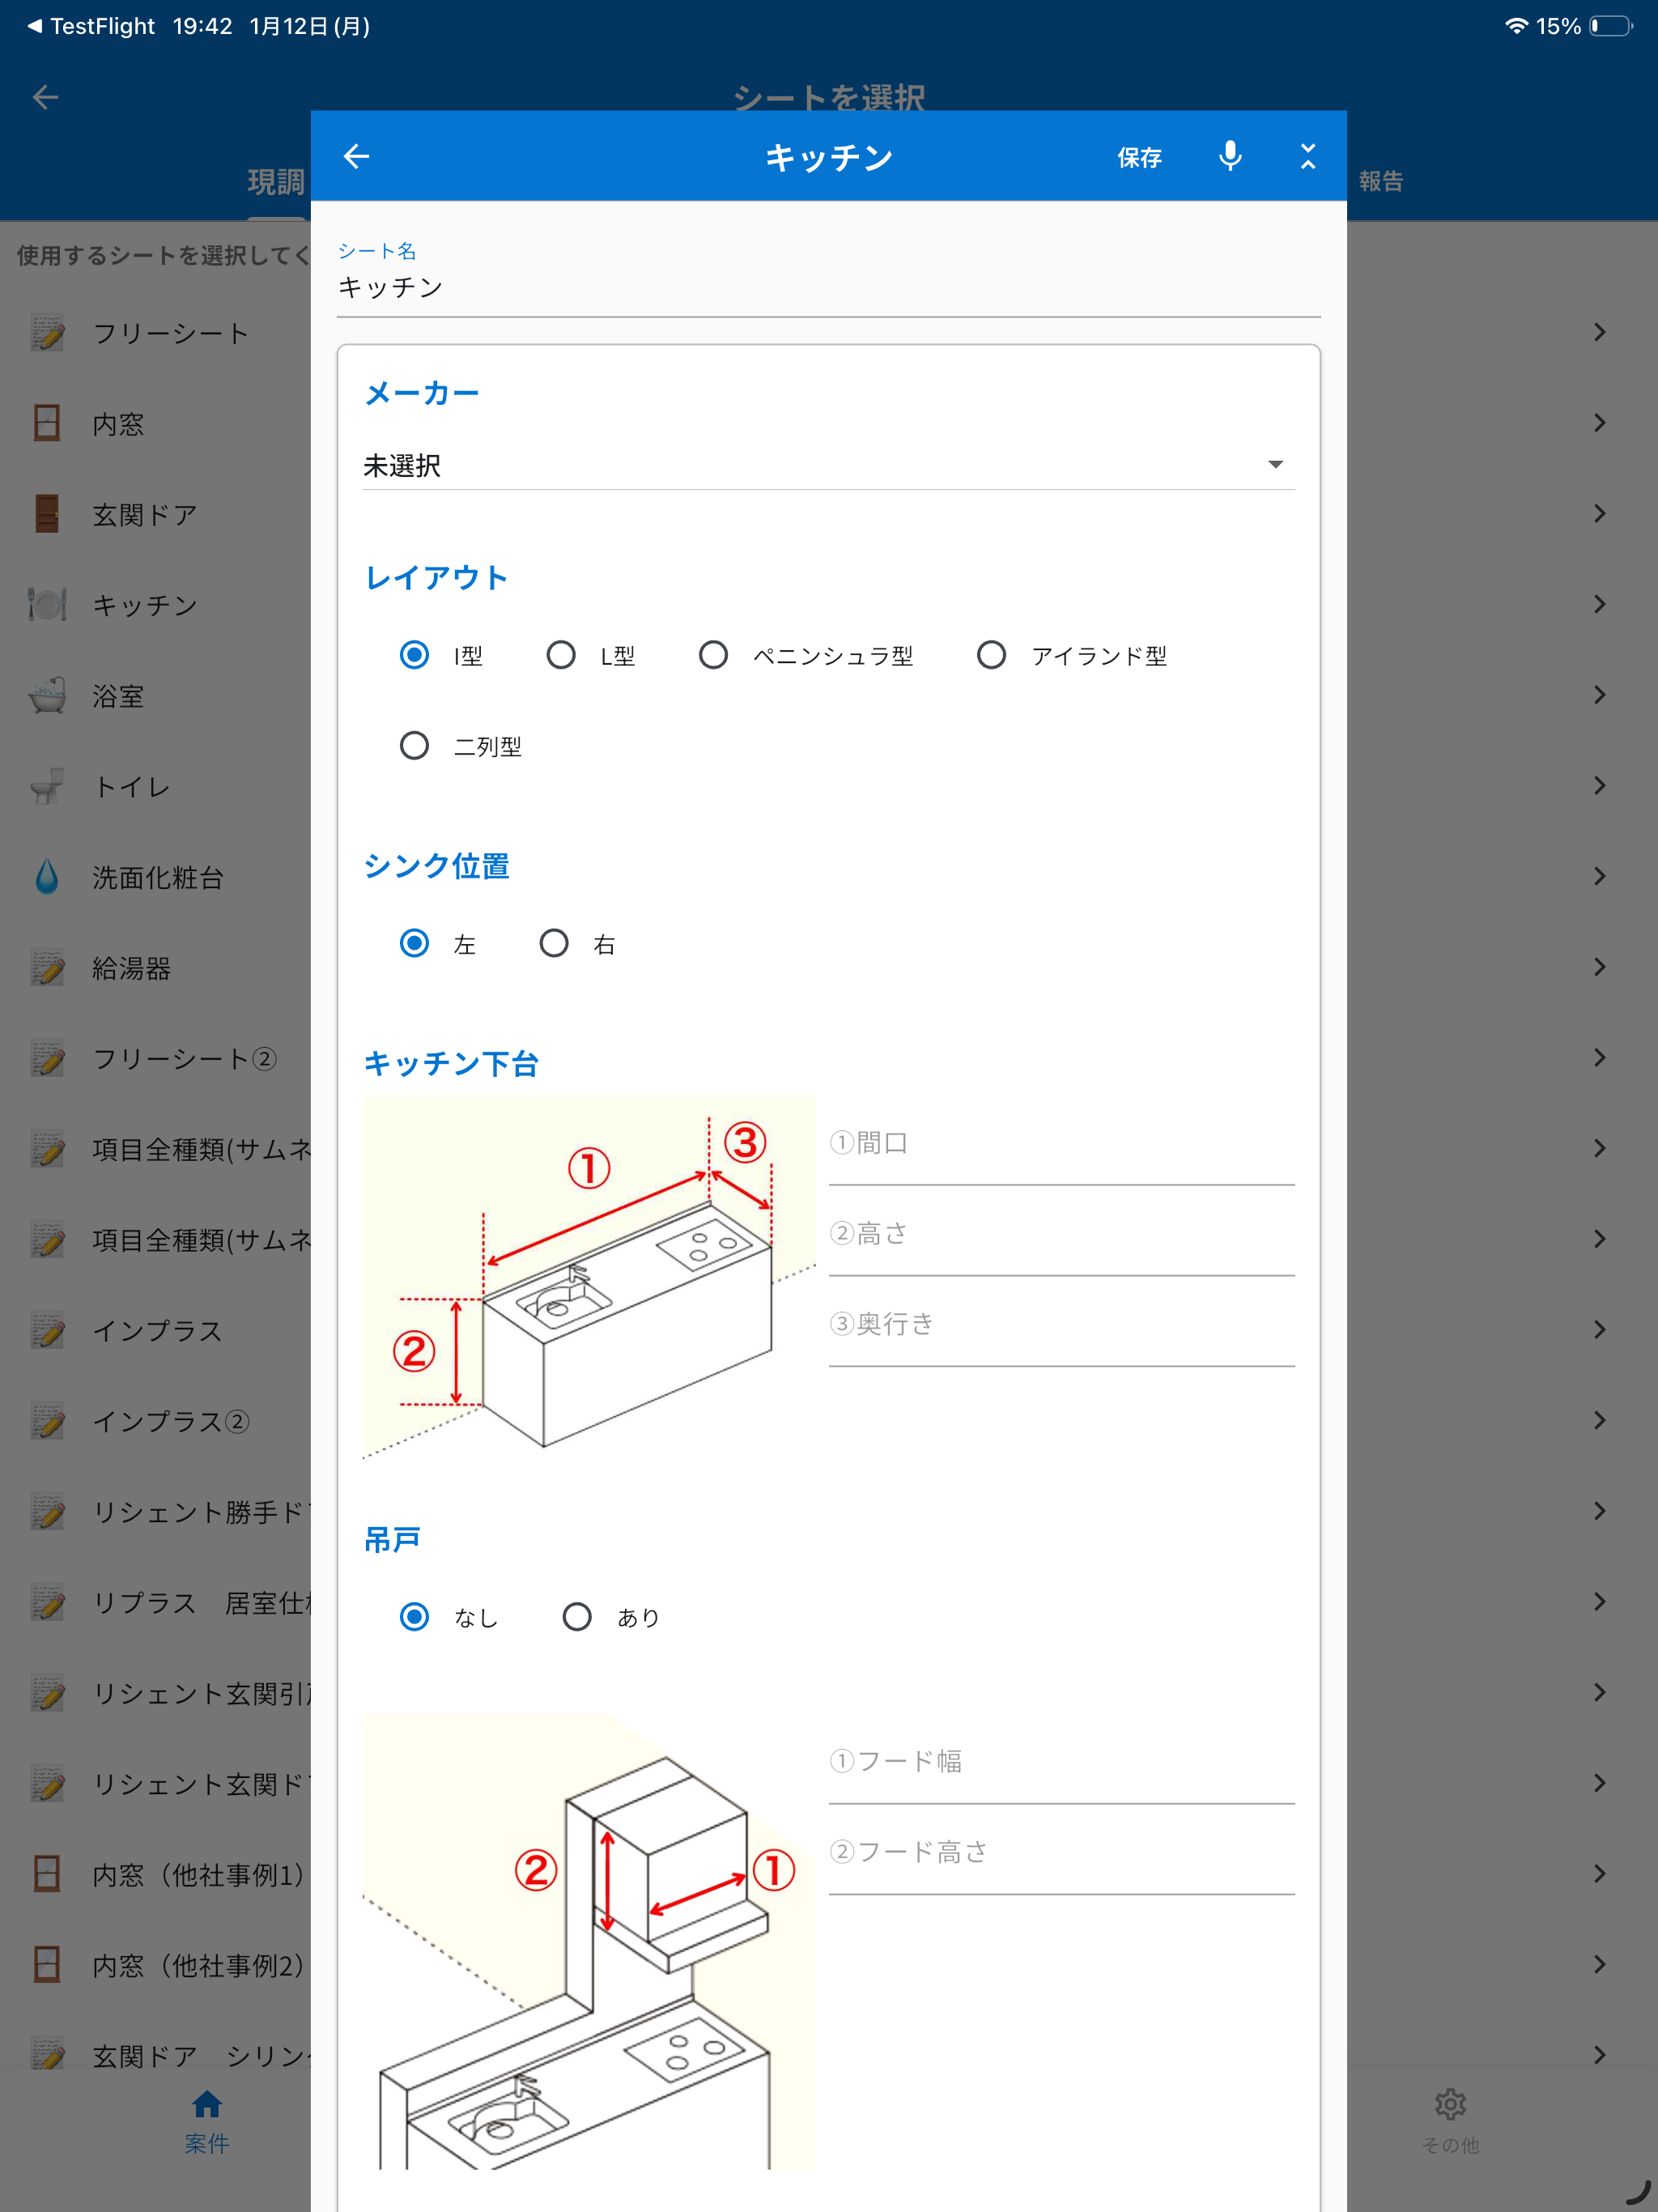Open the 内窓 row chevron
Viewport: 1658px width, 2212px height.
click(1599, 423)
